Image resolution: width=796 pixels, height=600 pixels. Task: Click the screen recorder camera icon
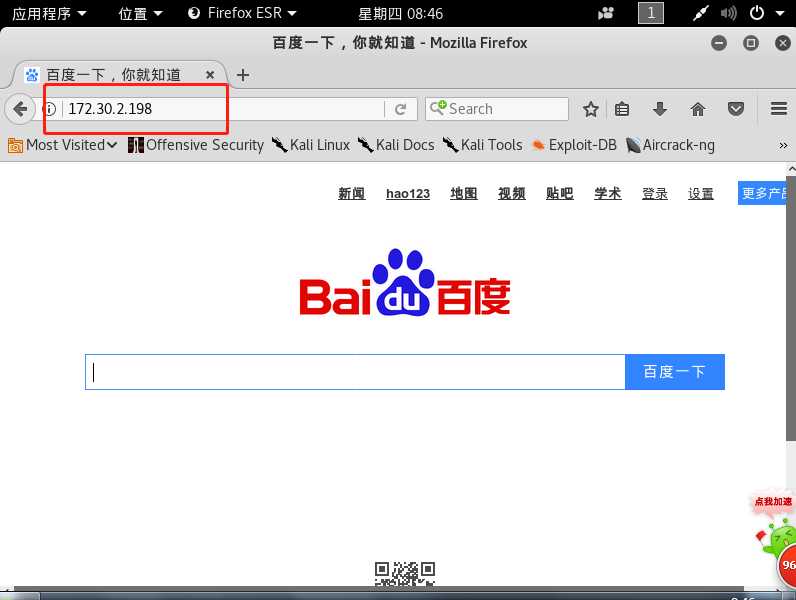(x=606, y=13)
